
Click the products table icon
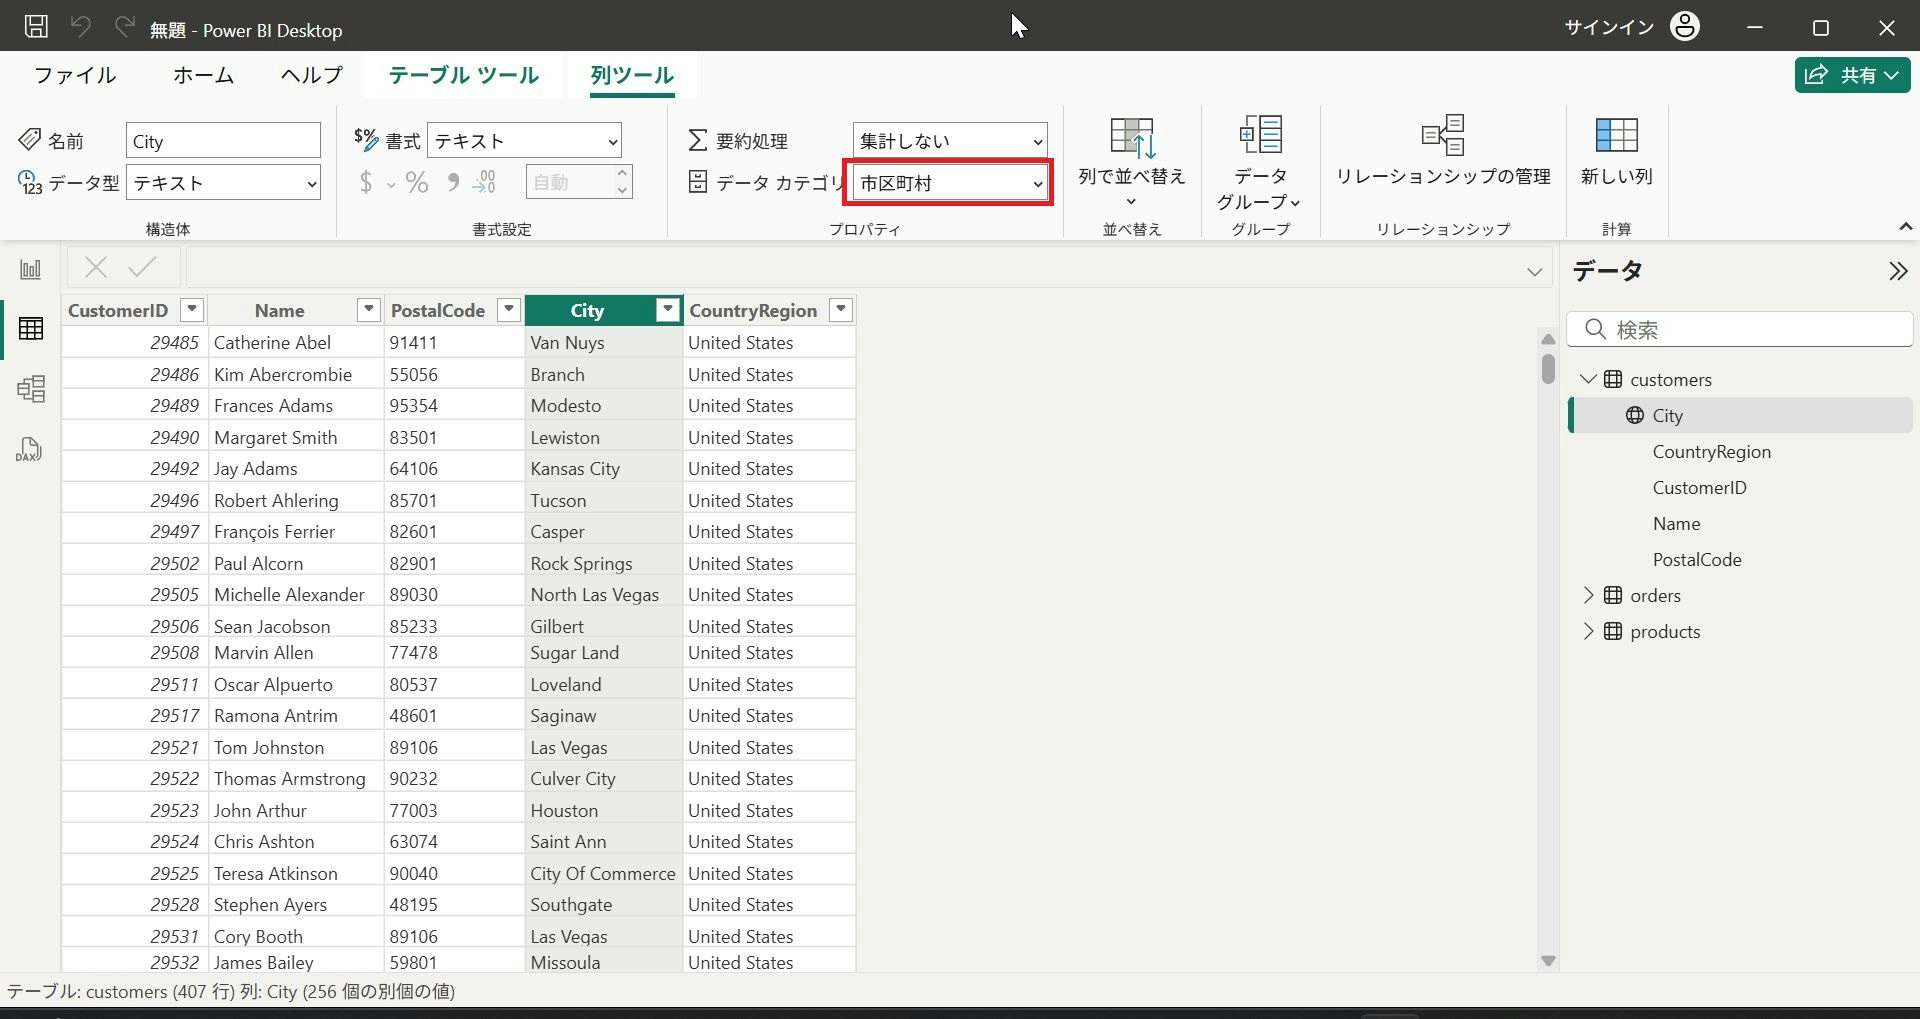click(1613, 631)
